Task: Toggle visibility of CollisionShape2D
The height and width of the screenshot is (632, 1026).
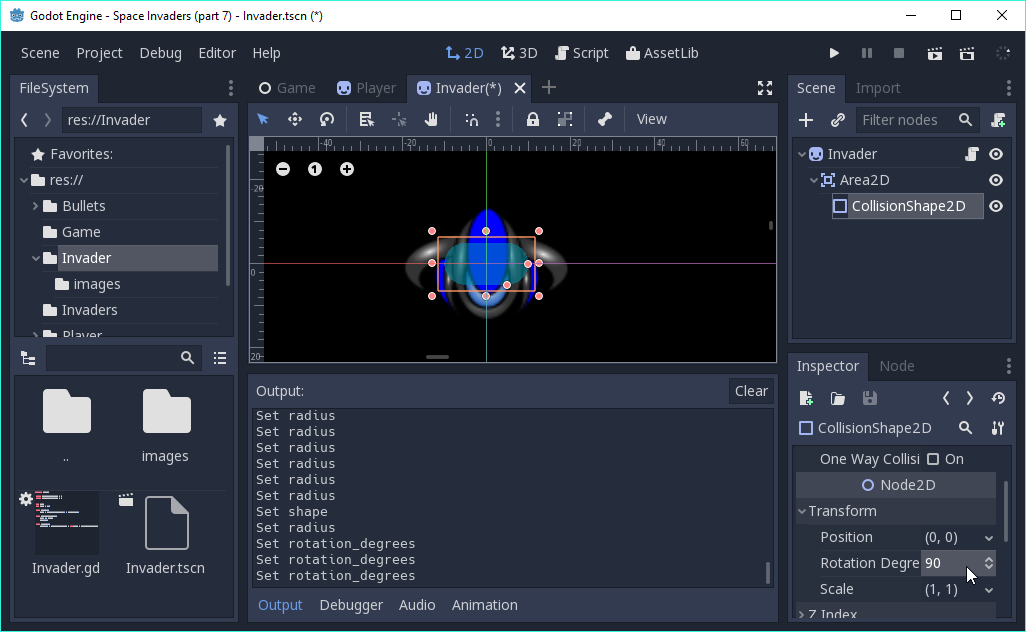Action: point(995,206)
